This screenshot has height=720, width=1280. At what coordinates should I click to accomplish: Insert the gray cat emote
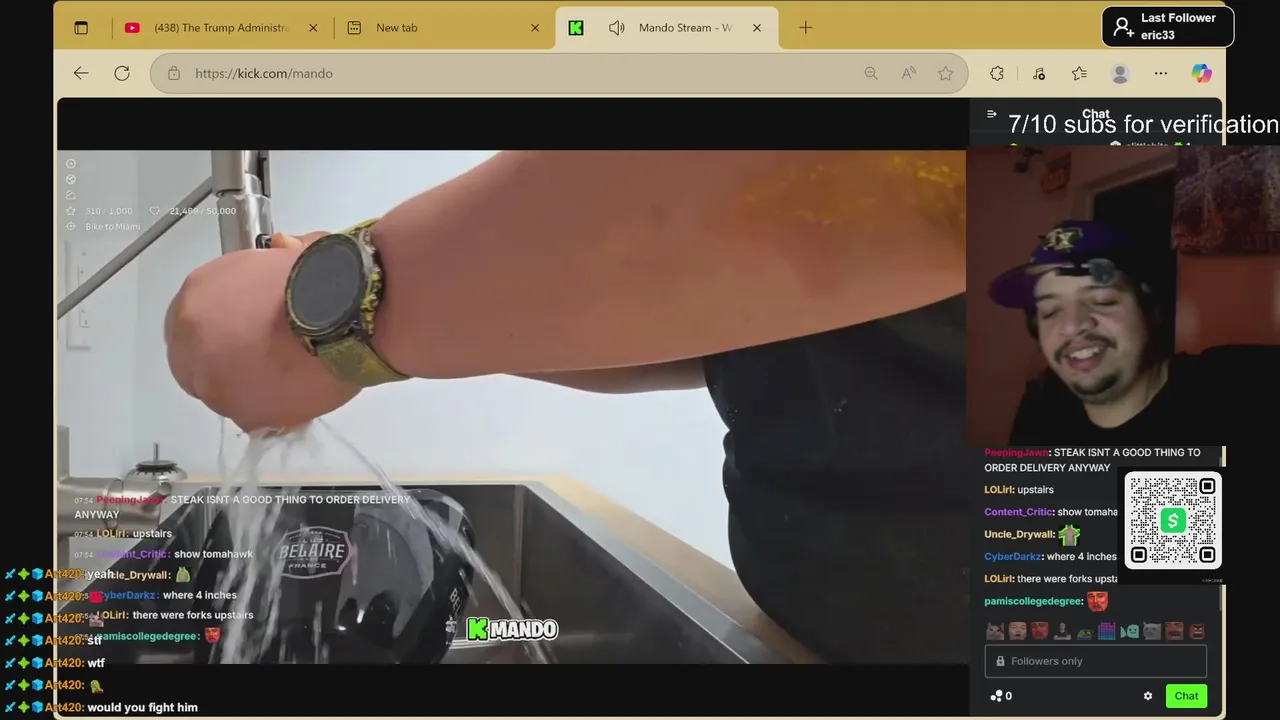(x=1152, y=631)
